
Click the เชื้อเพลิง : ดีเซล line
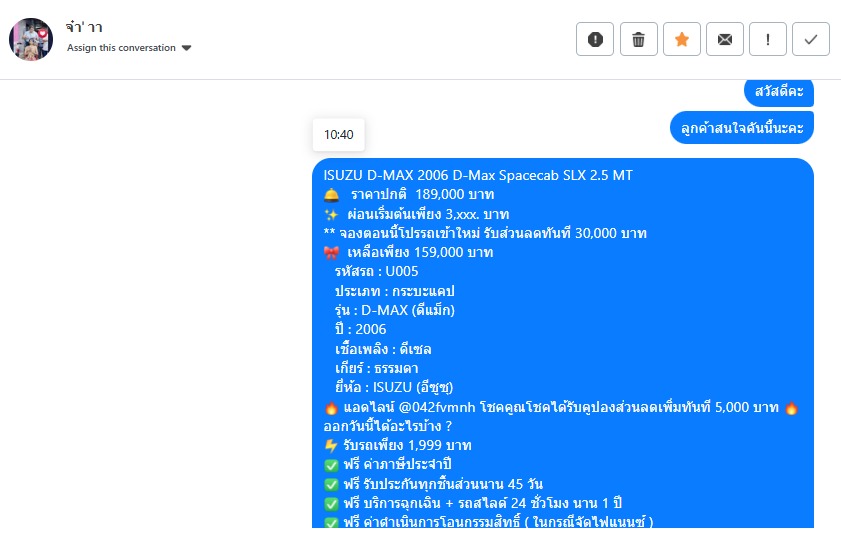383,349
